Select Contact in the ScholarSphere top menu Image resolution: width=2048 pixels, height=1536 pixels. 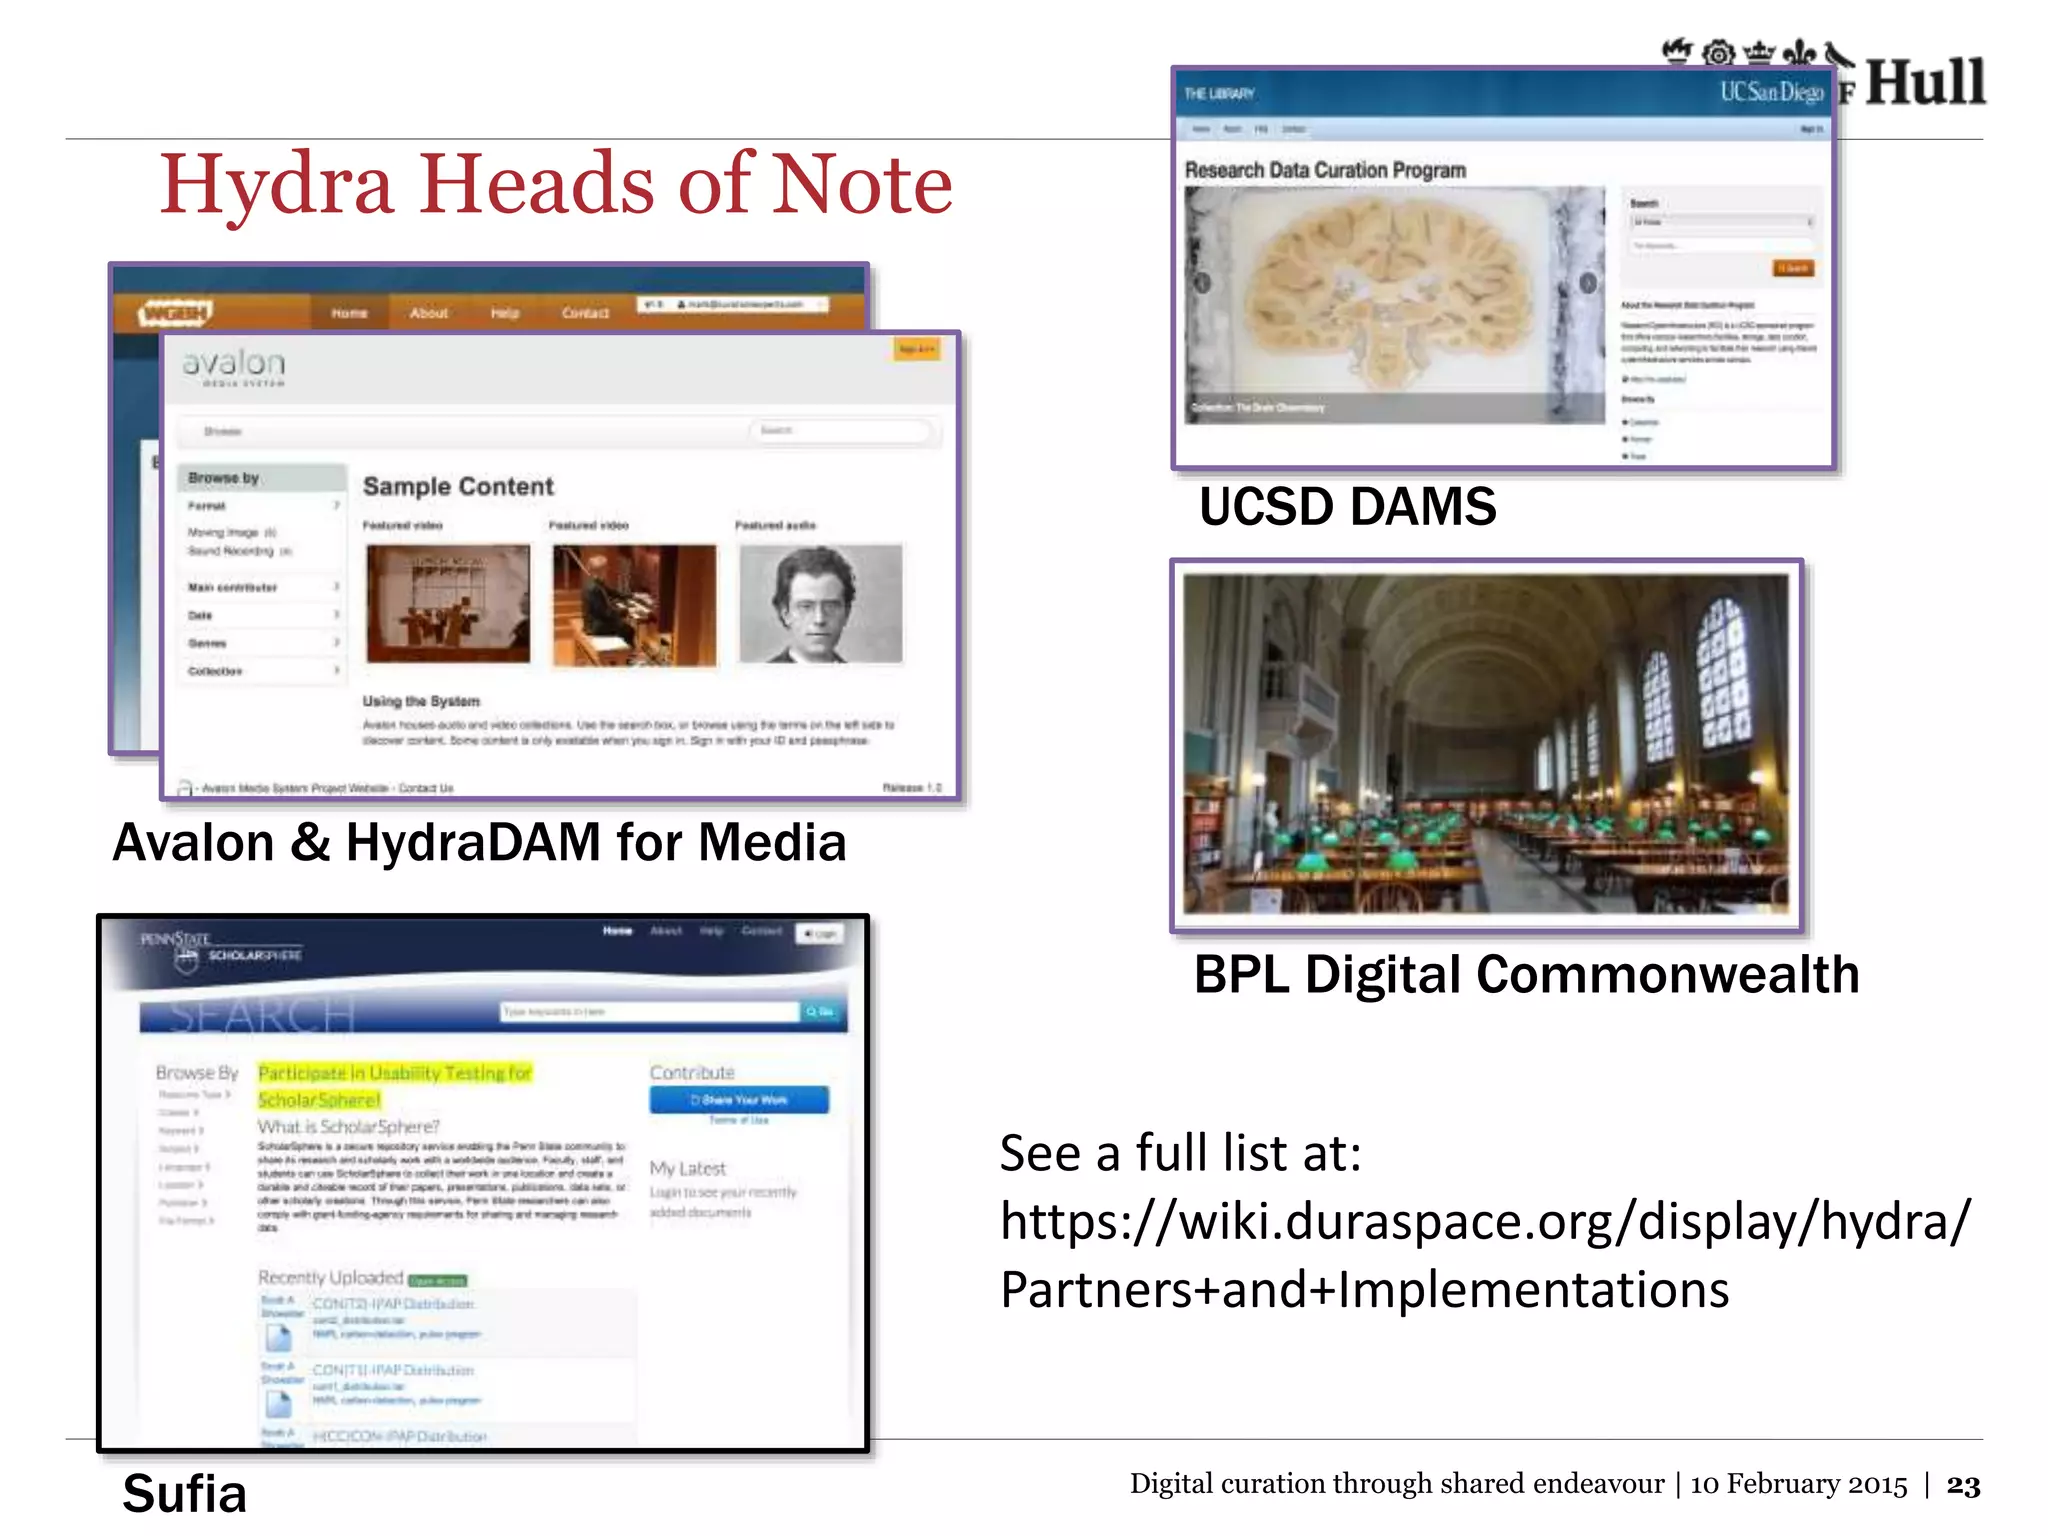tap(762, 931)
